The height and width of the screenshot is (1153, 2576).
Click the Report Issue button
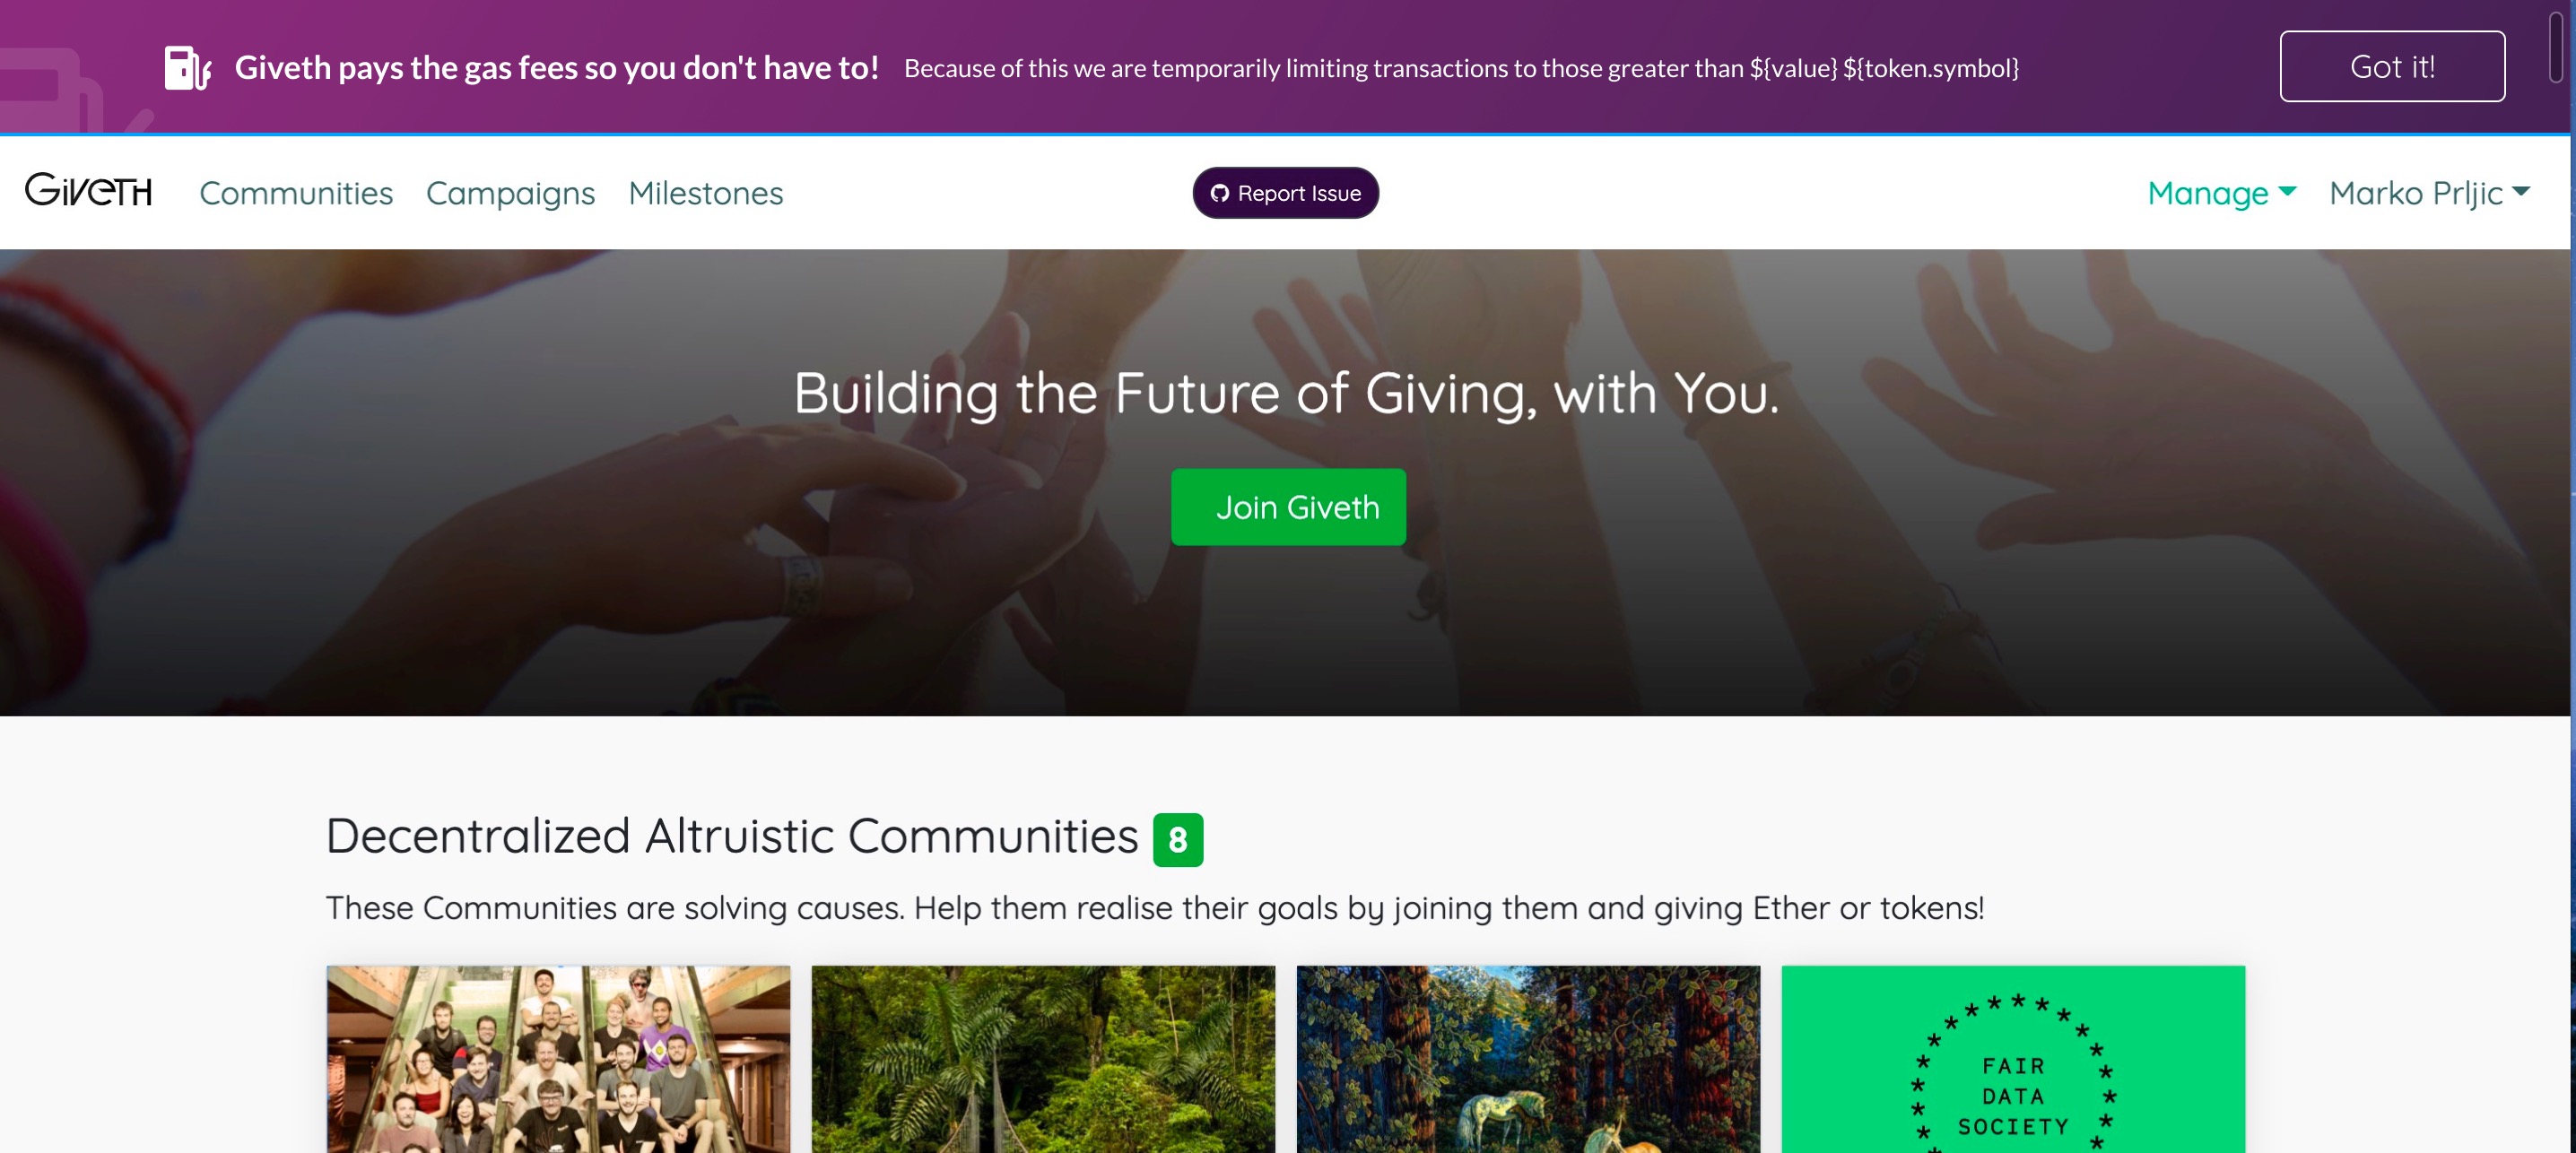point(1285,193)
